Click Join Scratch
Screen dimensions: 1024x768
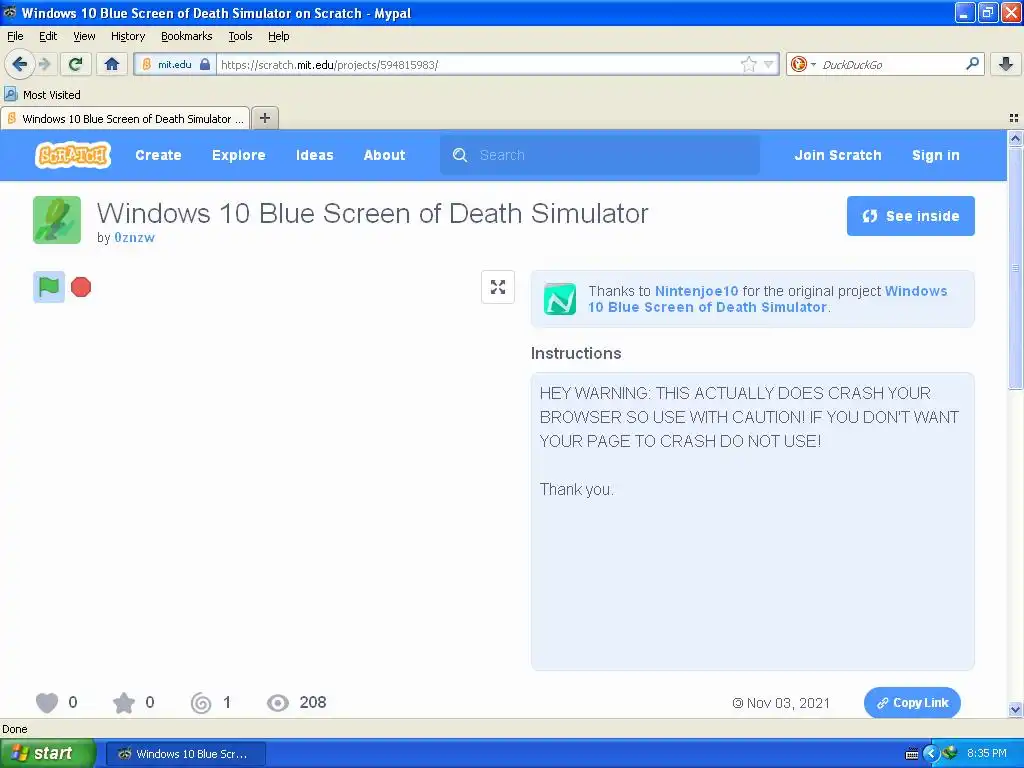837,155
